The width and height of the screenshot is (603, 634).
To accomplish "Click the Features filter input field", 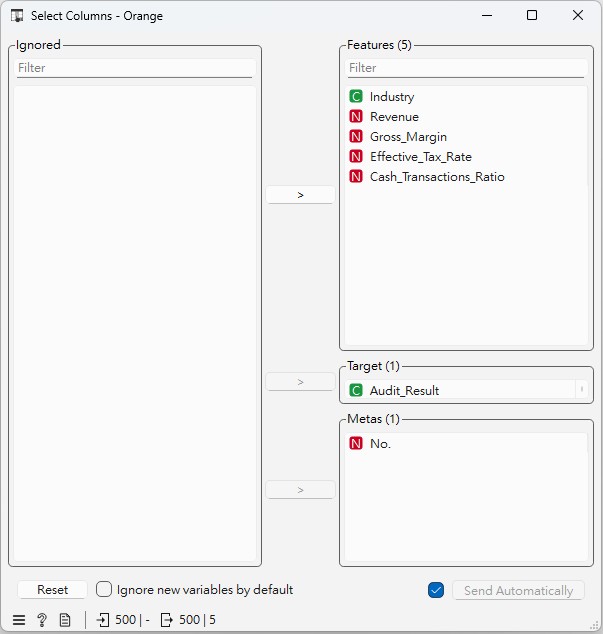I will point(465,68).
